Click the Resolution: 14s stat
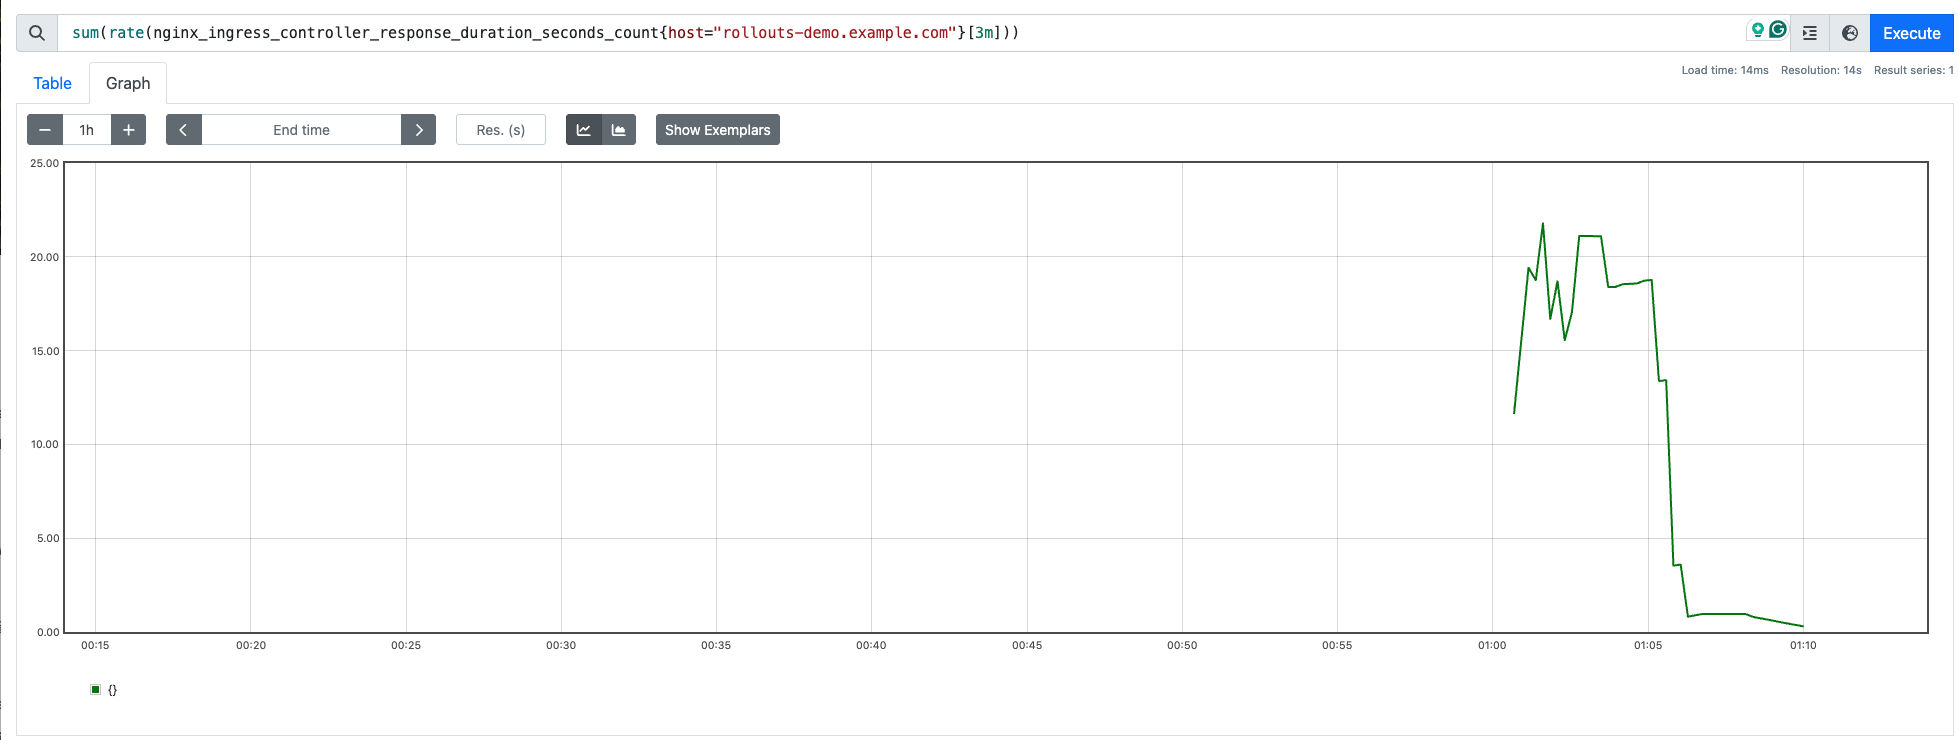Image resolution: width=1959 pixels, height=740 pixels. (1821, 70)
